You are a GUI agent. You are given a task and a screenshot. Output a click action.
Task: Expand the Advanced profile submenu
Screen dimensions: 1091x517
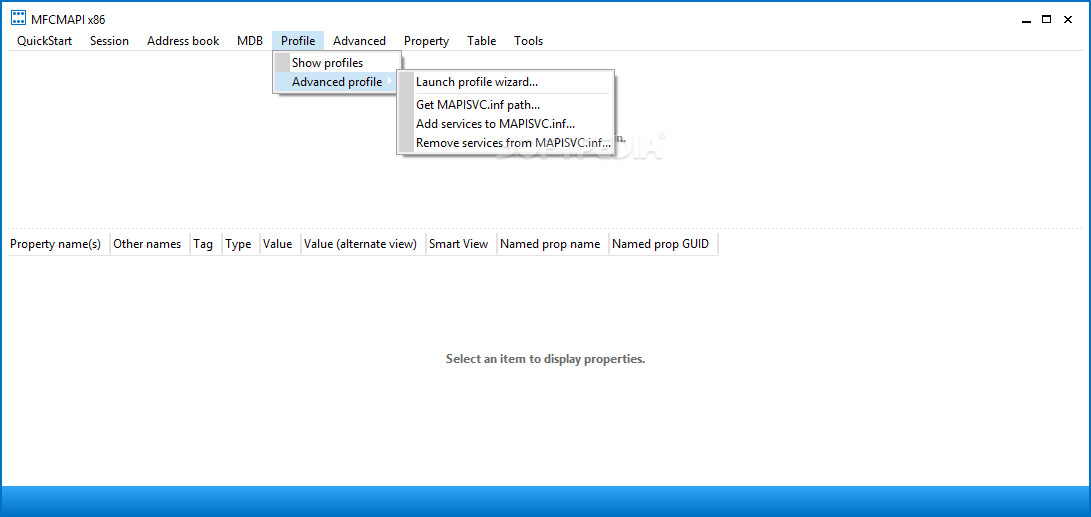tap(337, 82)
